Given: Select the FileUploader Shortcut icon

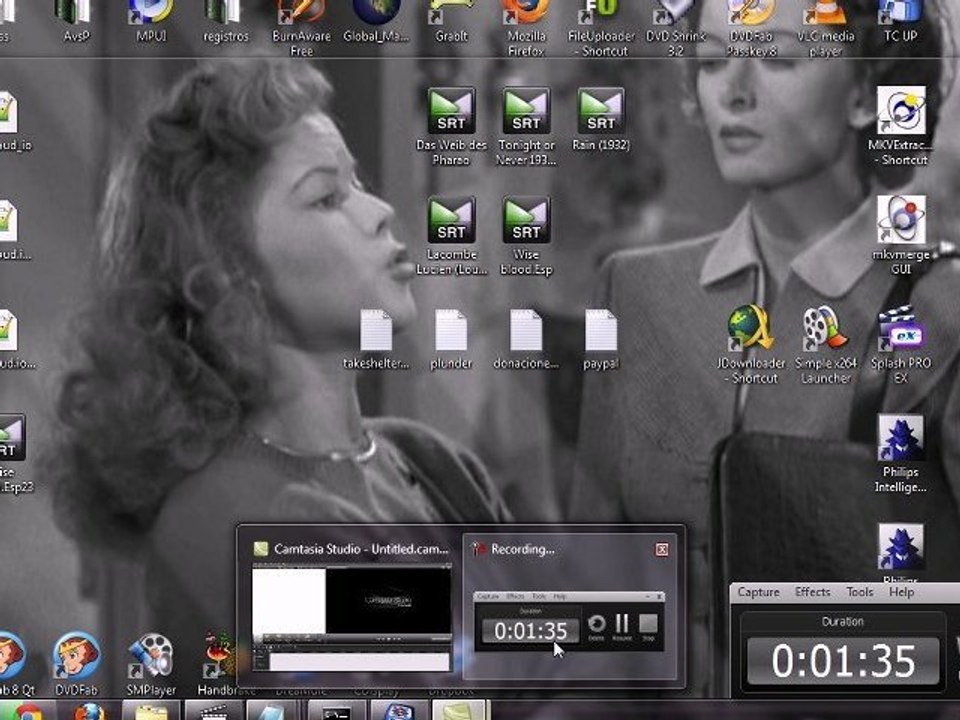Looking at the screenshot, I should coord(601,28).
